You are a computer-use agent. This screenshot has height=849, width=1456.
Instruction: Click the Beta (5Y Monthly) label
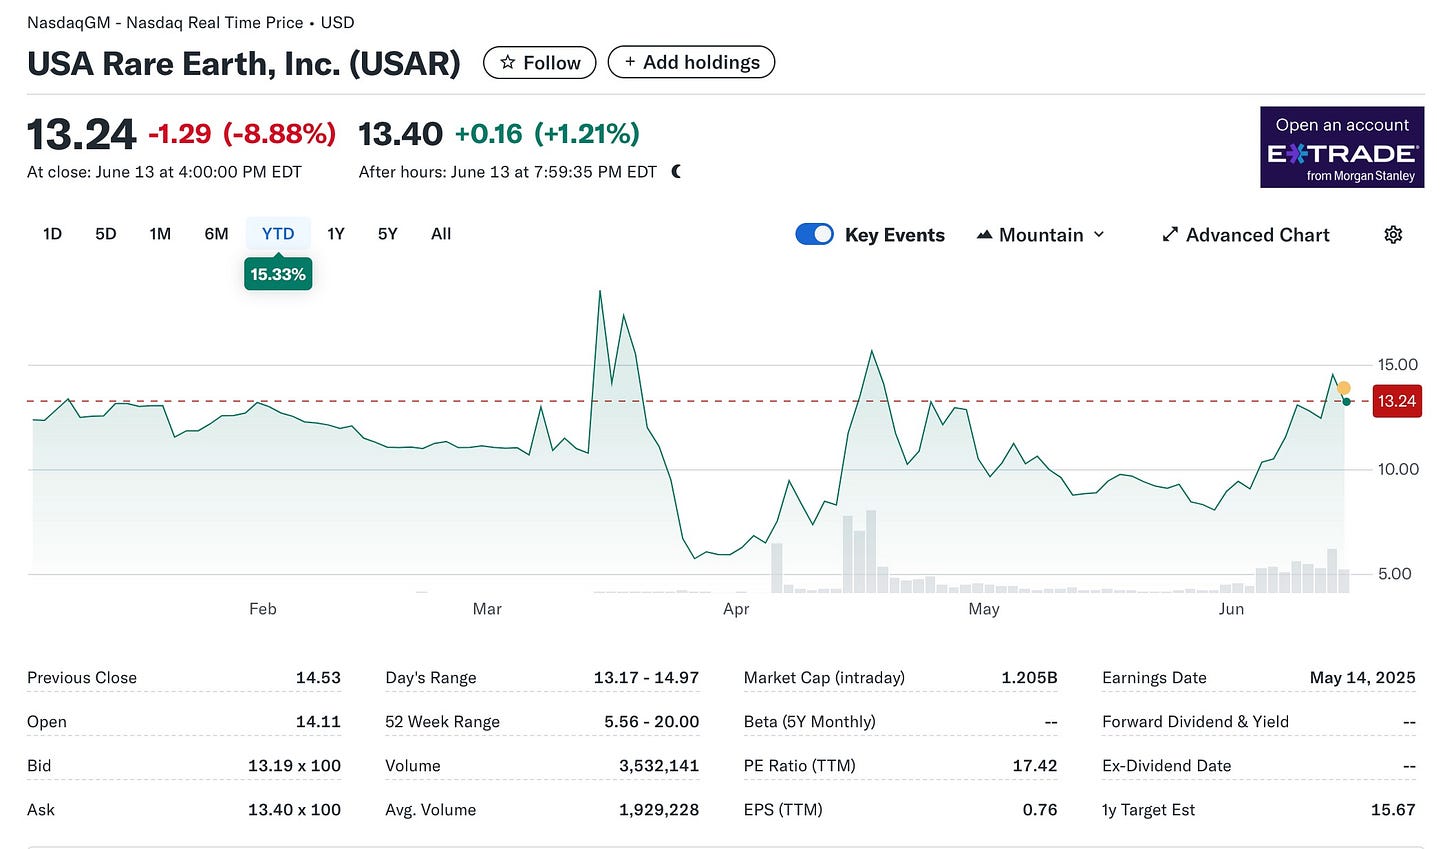point(809,721)
